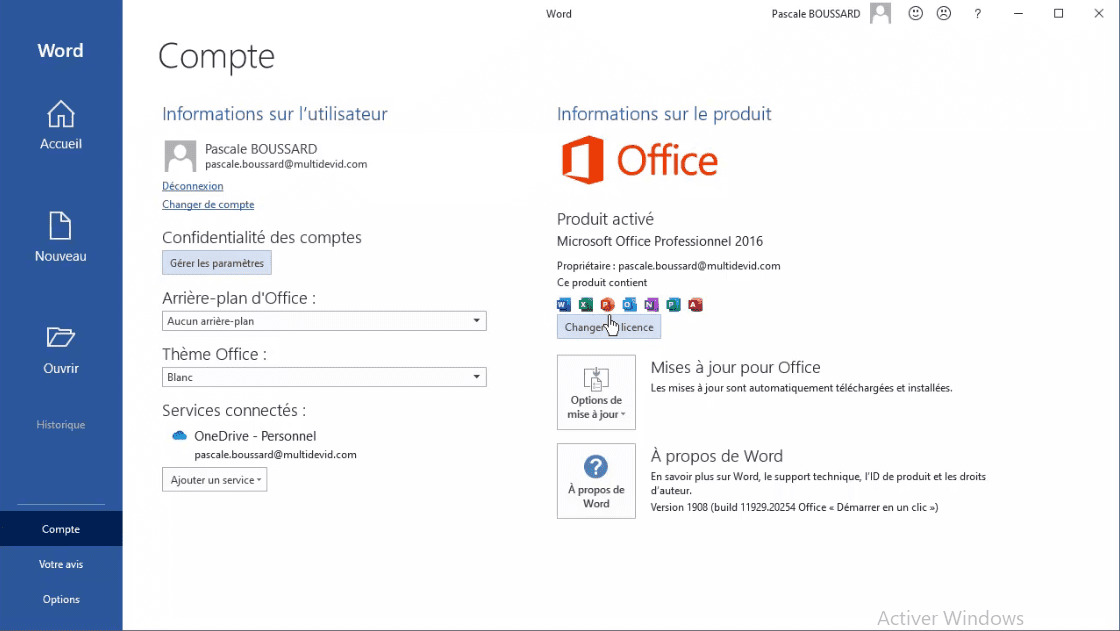Click the Excel product icon

[585, 304]
